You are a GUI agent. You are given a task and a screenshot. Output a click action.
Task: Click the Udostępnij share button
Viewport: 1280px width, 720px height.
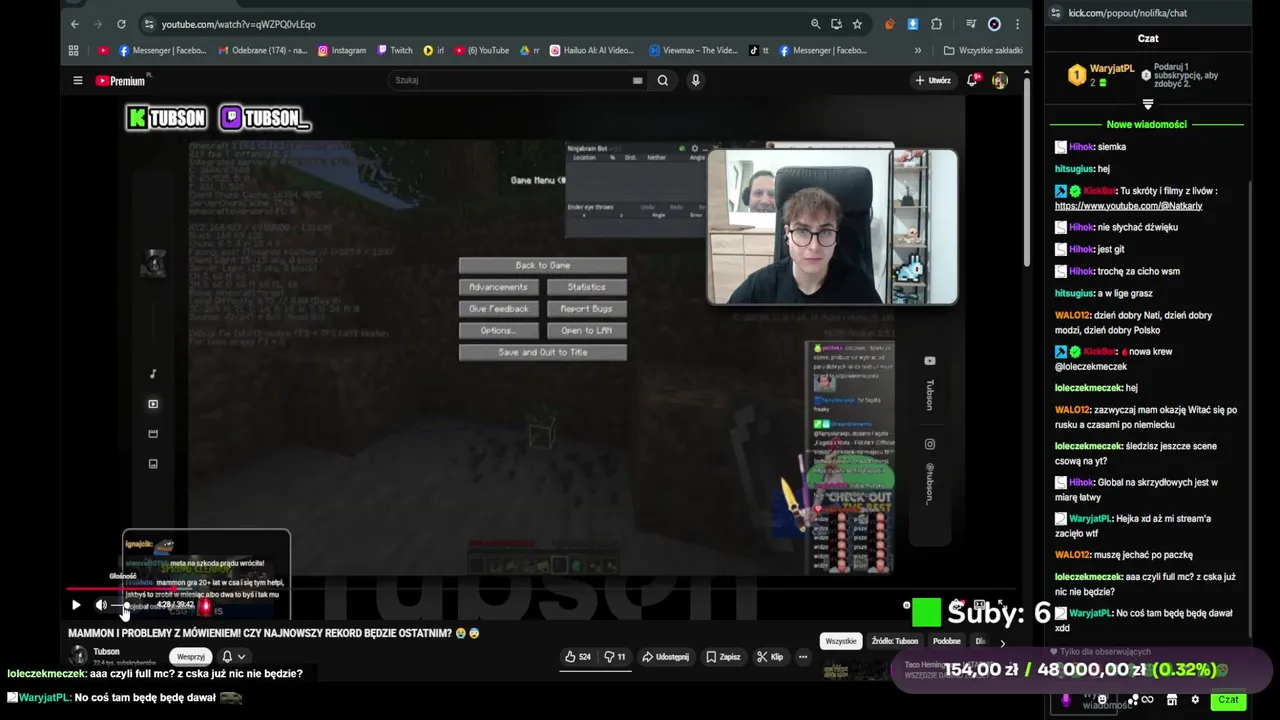[x=665, y=657]
